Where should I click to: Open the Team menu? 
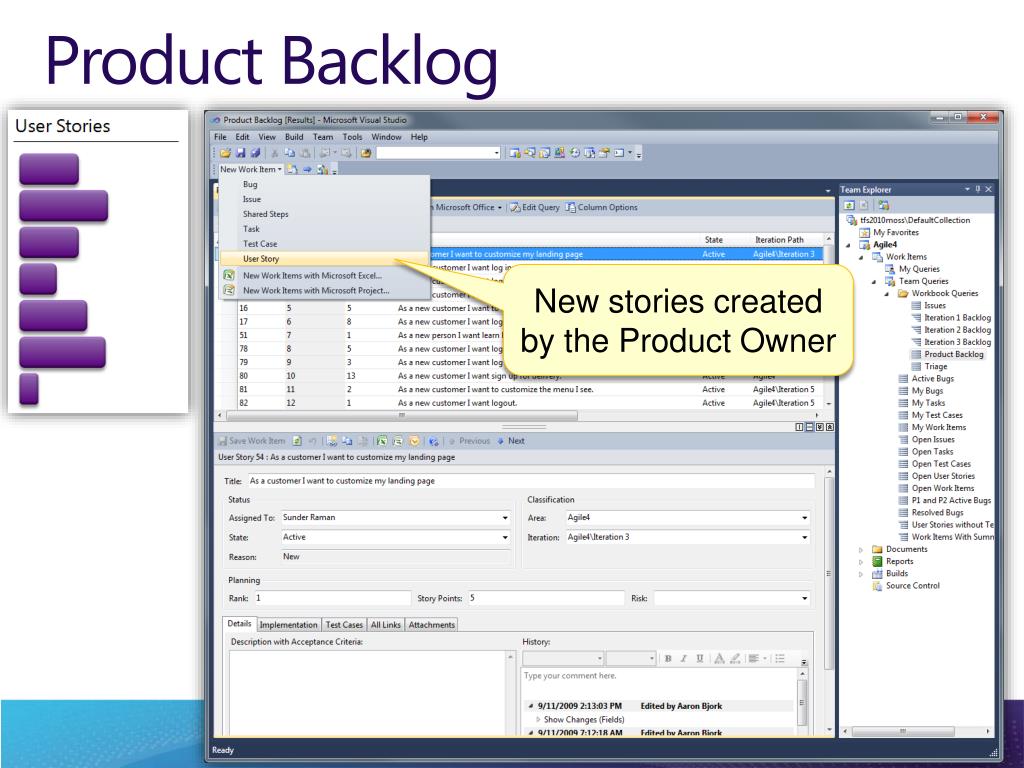point(323,137)
